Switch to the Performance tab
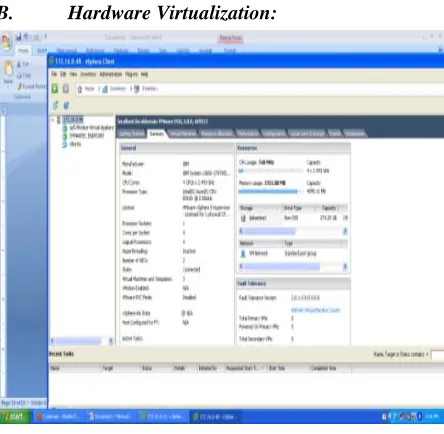This screenshot has height=434, width=444. click(x=248, y=134)
